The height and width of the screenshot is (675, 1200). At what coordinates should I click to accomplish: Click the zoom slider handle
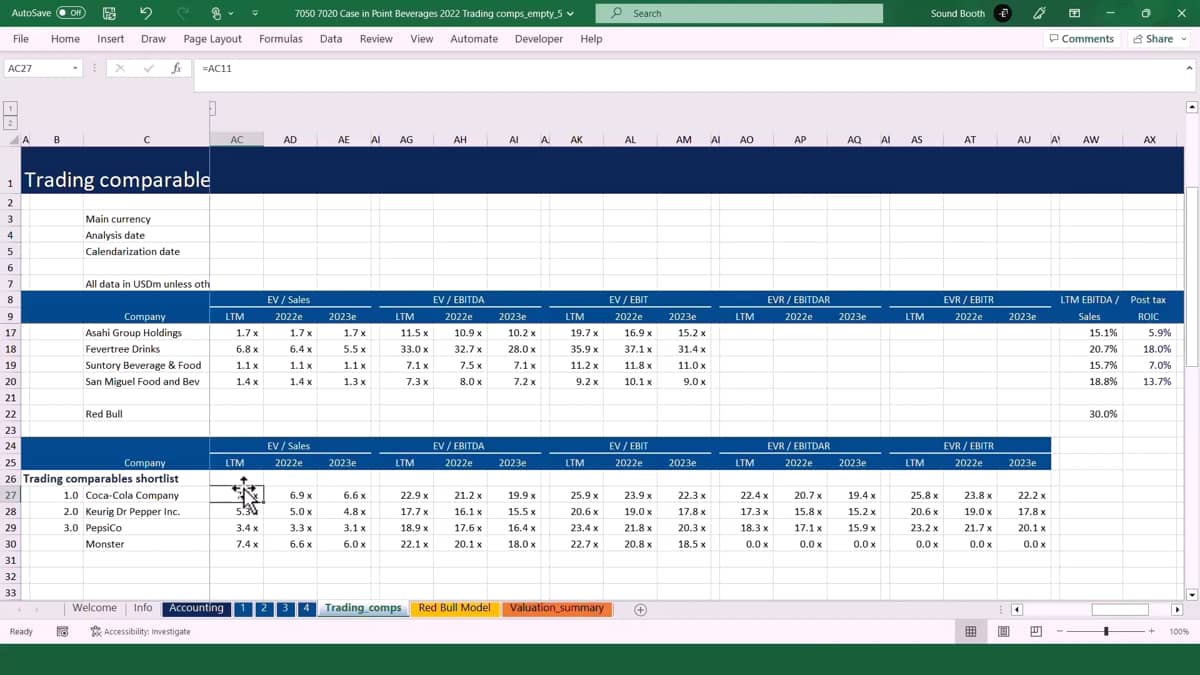point(1106,631)
